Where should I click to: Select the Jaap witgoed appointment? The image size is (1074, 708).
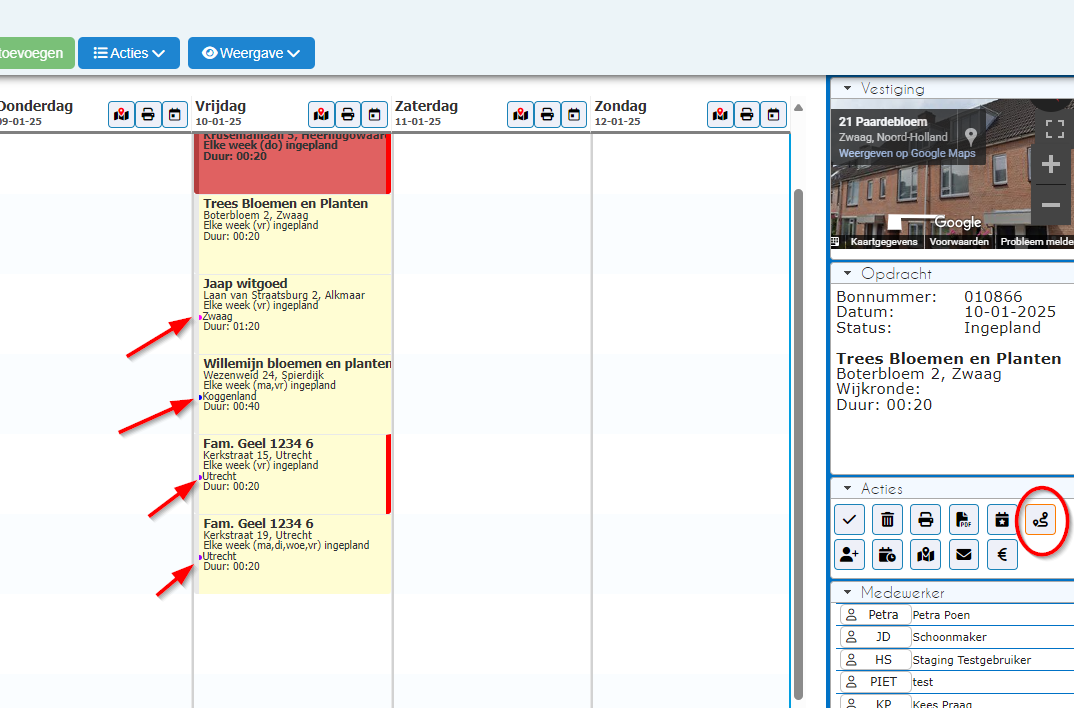pos(293,314)
